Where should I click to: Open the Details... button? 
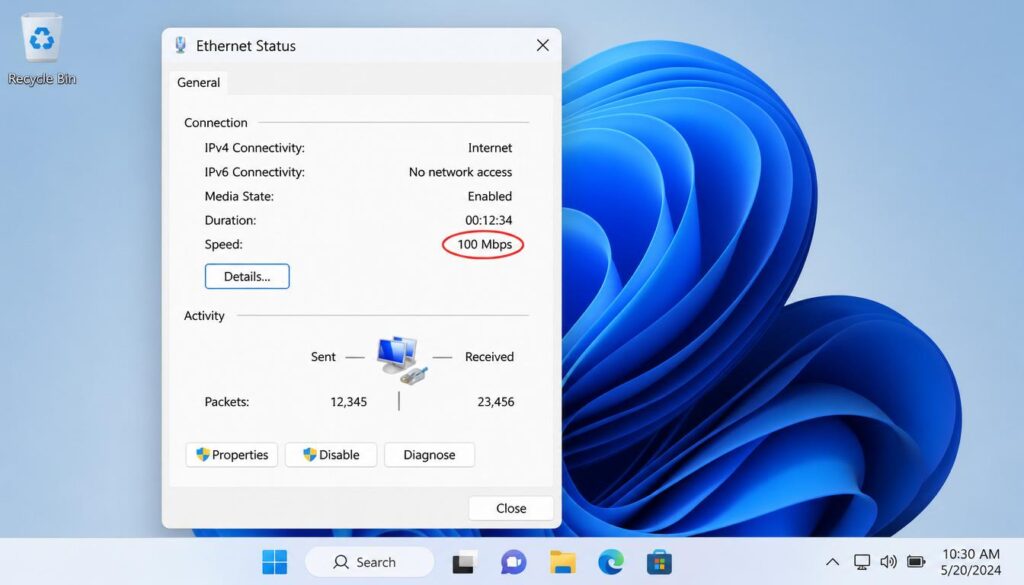247,276
